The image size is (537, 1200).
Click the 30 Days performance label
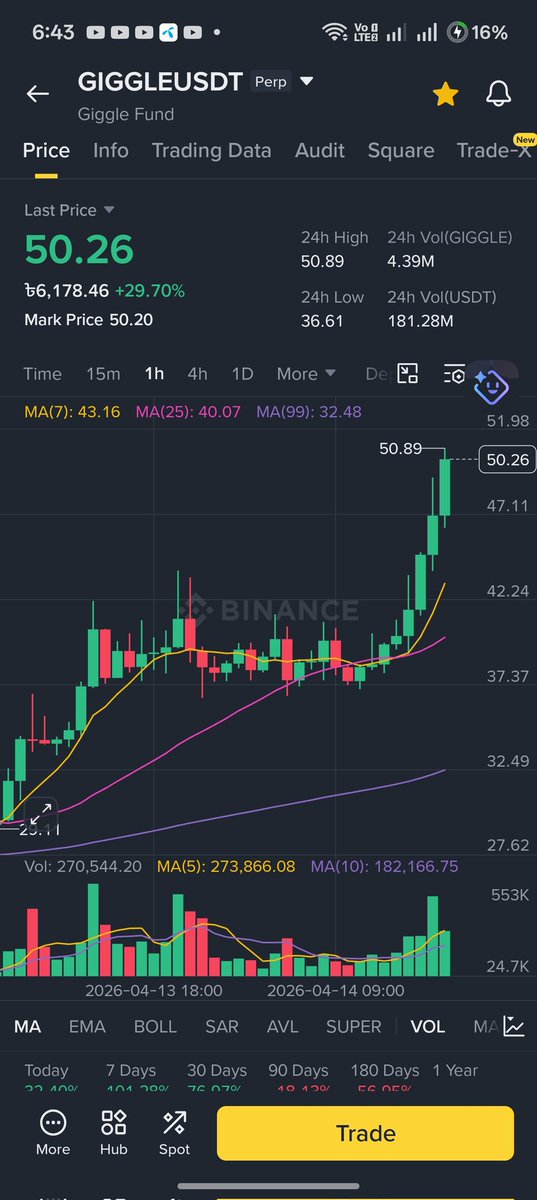tap(217, 1070)
